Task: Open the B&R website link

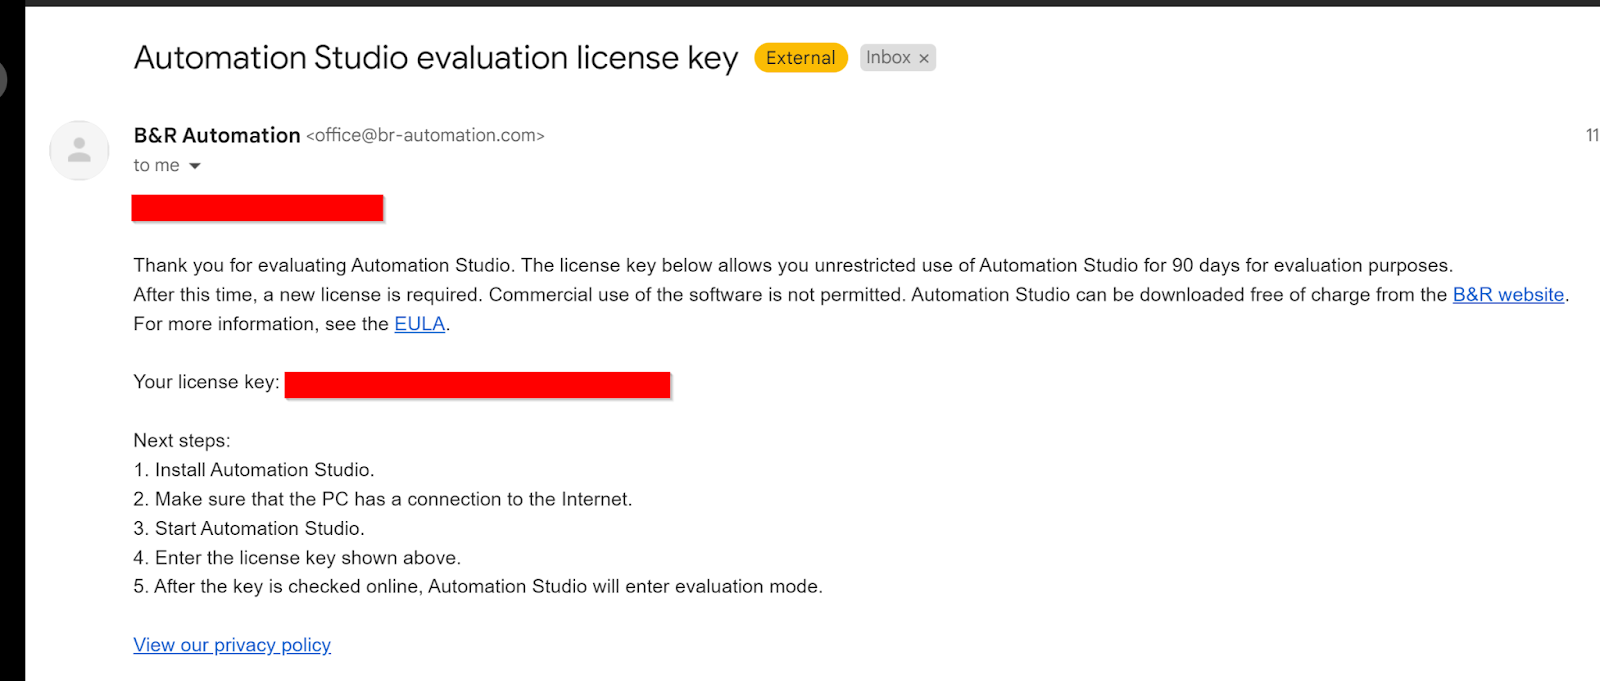Action: [1508, 295]
